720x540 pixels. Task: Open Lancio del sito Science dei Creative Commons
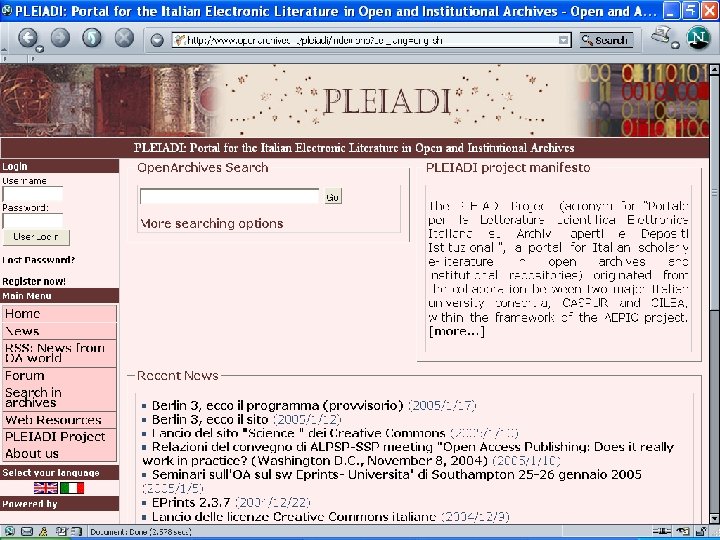click(298, 433)
